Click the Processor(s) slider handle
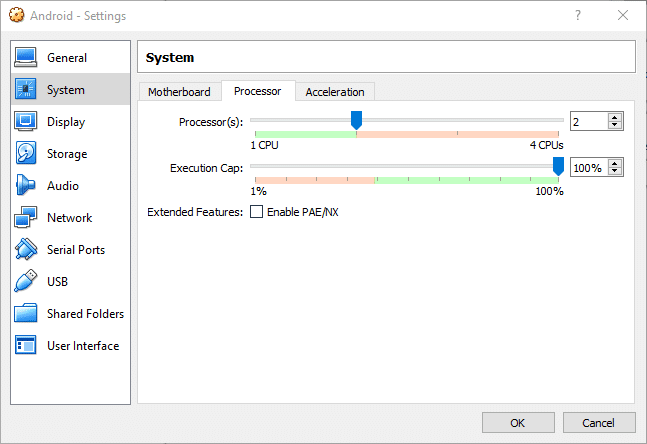This screenshot has height=444, width=647. pyautogui.click(x=356, y=120)
